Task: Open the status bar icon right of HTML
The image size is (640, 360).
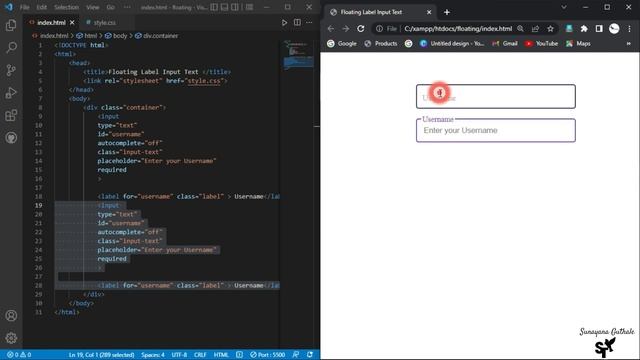Action: click(x=240, y=354)
